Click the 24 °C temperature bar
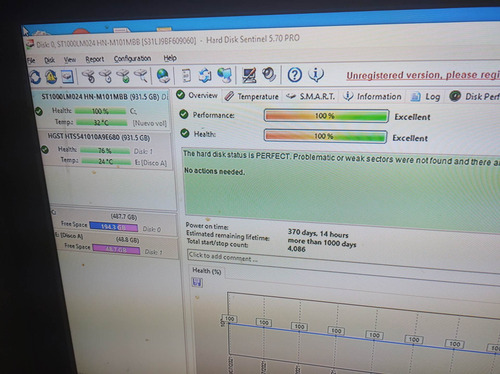 click(106, 162)
